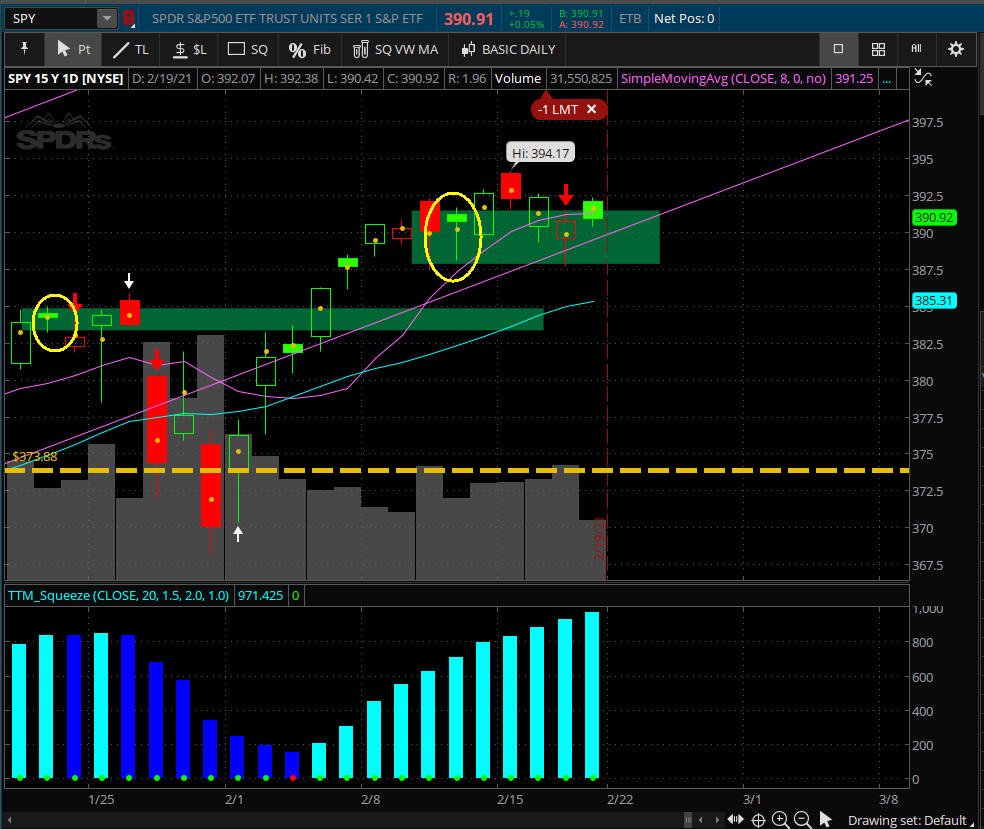Select the Pt pointer tool
The width and height of the screenshot is (984, 829).
pyautogui.click(x=73, y=49)
